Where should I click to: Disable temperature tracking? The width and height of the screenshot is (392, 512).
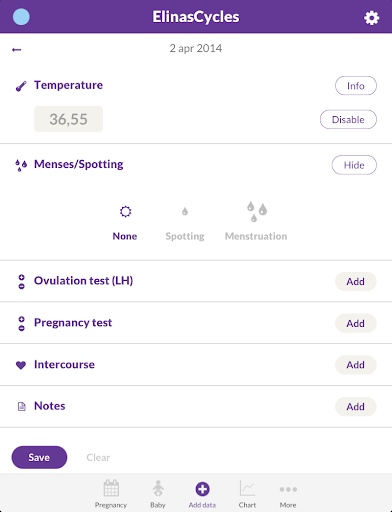pyautogui.click(x=348, y=119)
